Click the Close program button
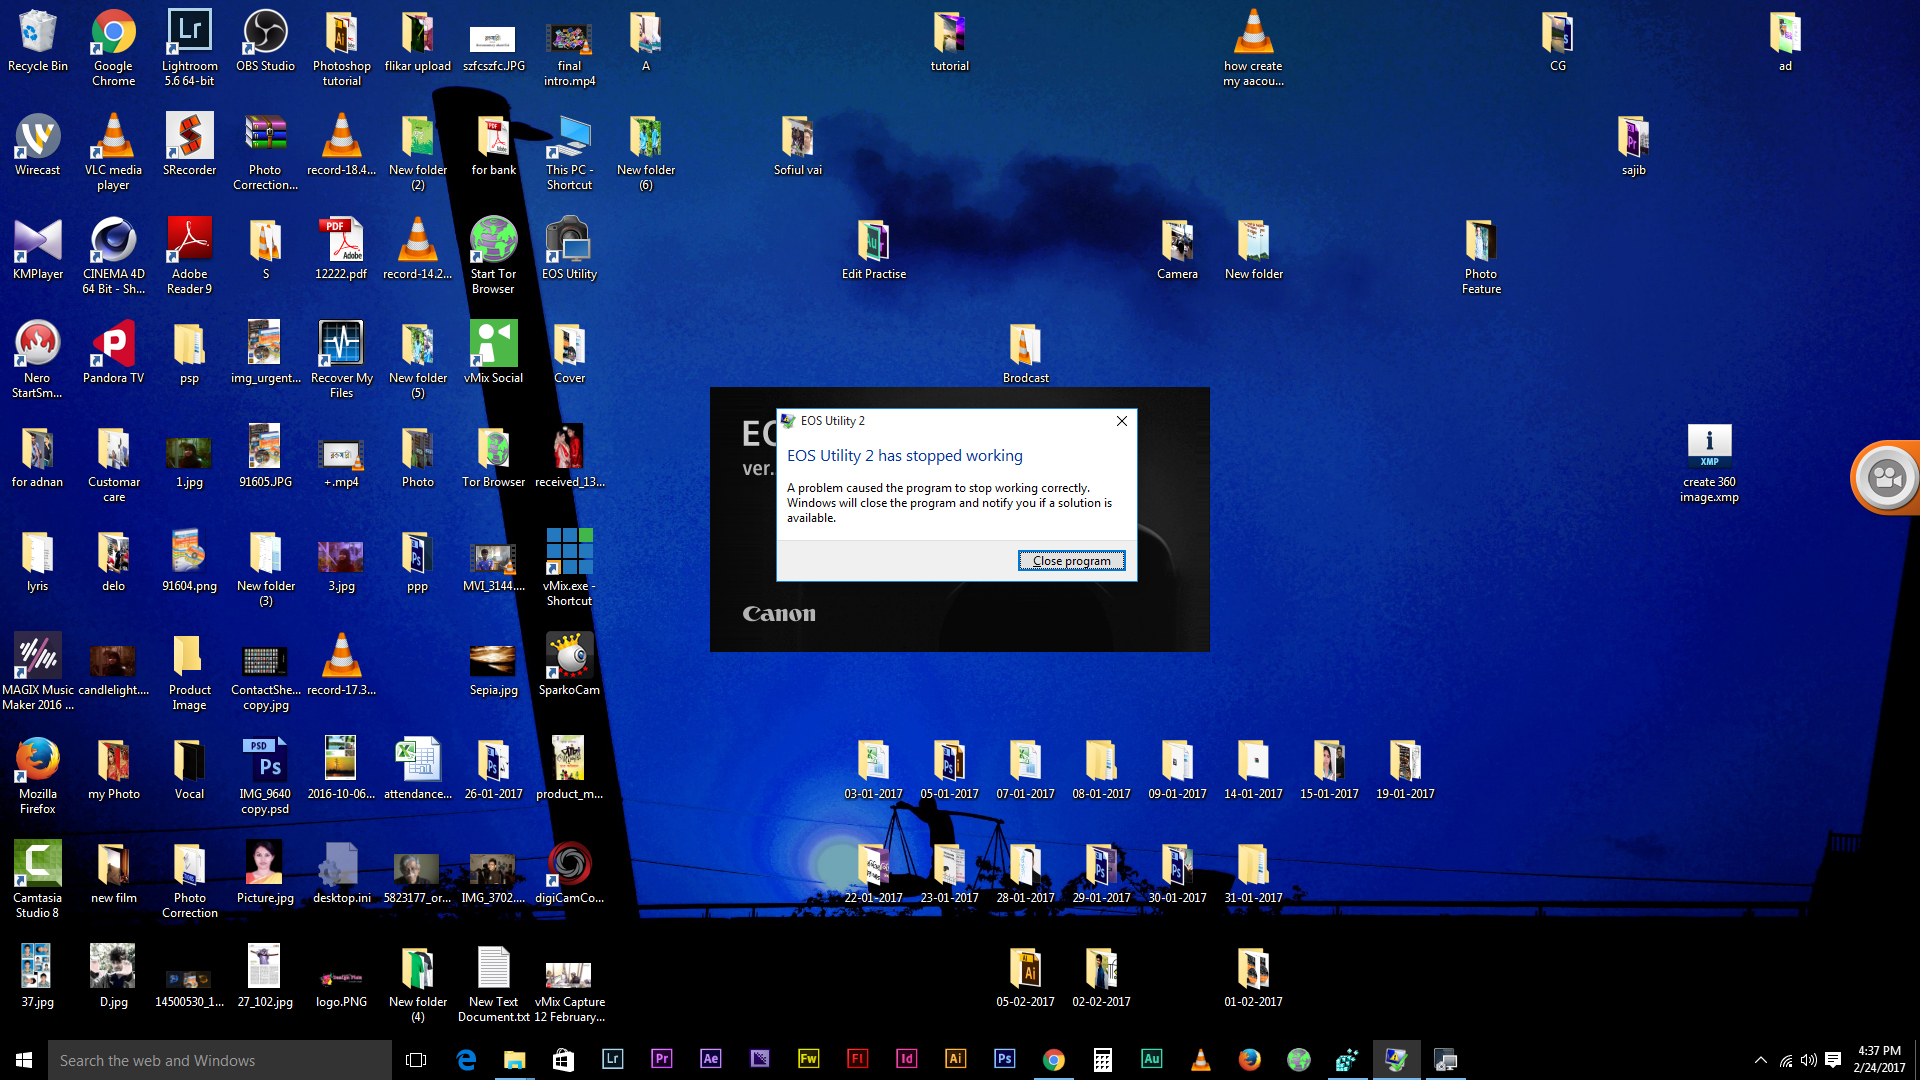Viewport: 1920px width, 1080px height. (x=1071, y=561)
